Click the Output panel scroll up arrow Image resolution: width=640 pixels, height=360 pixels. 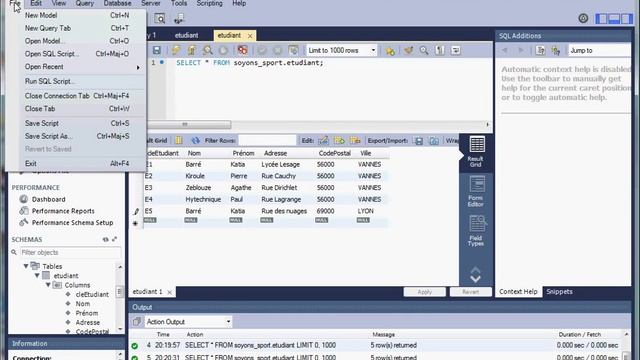627,334
